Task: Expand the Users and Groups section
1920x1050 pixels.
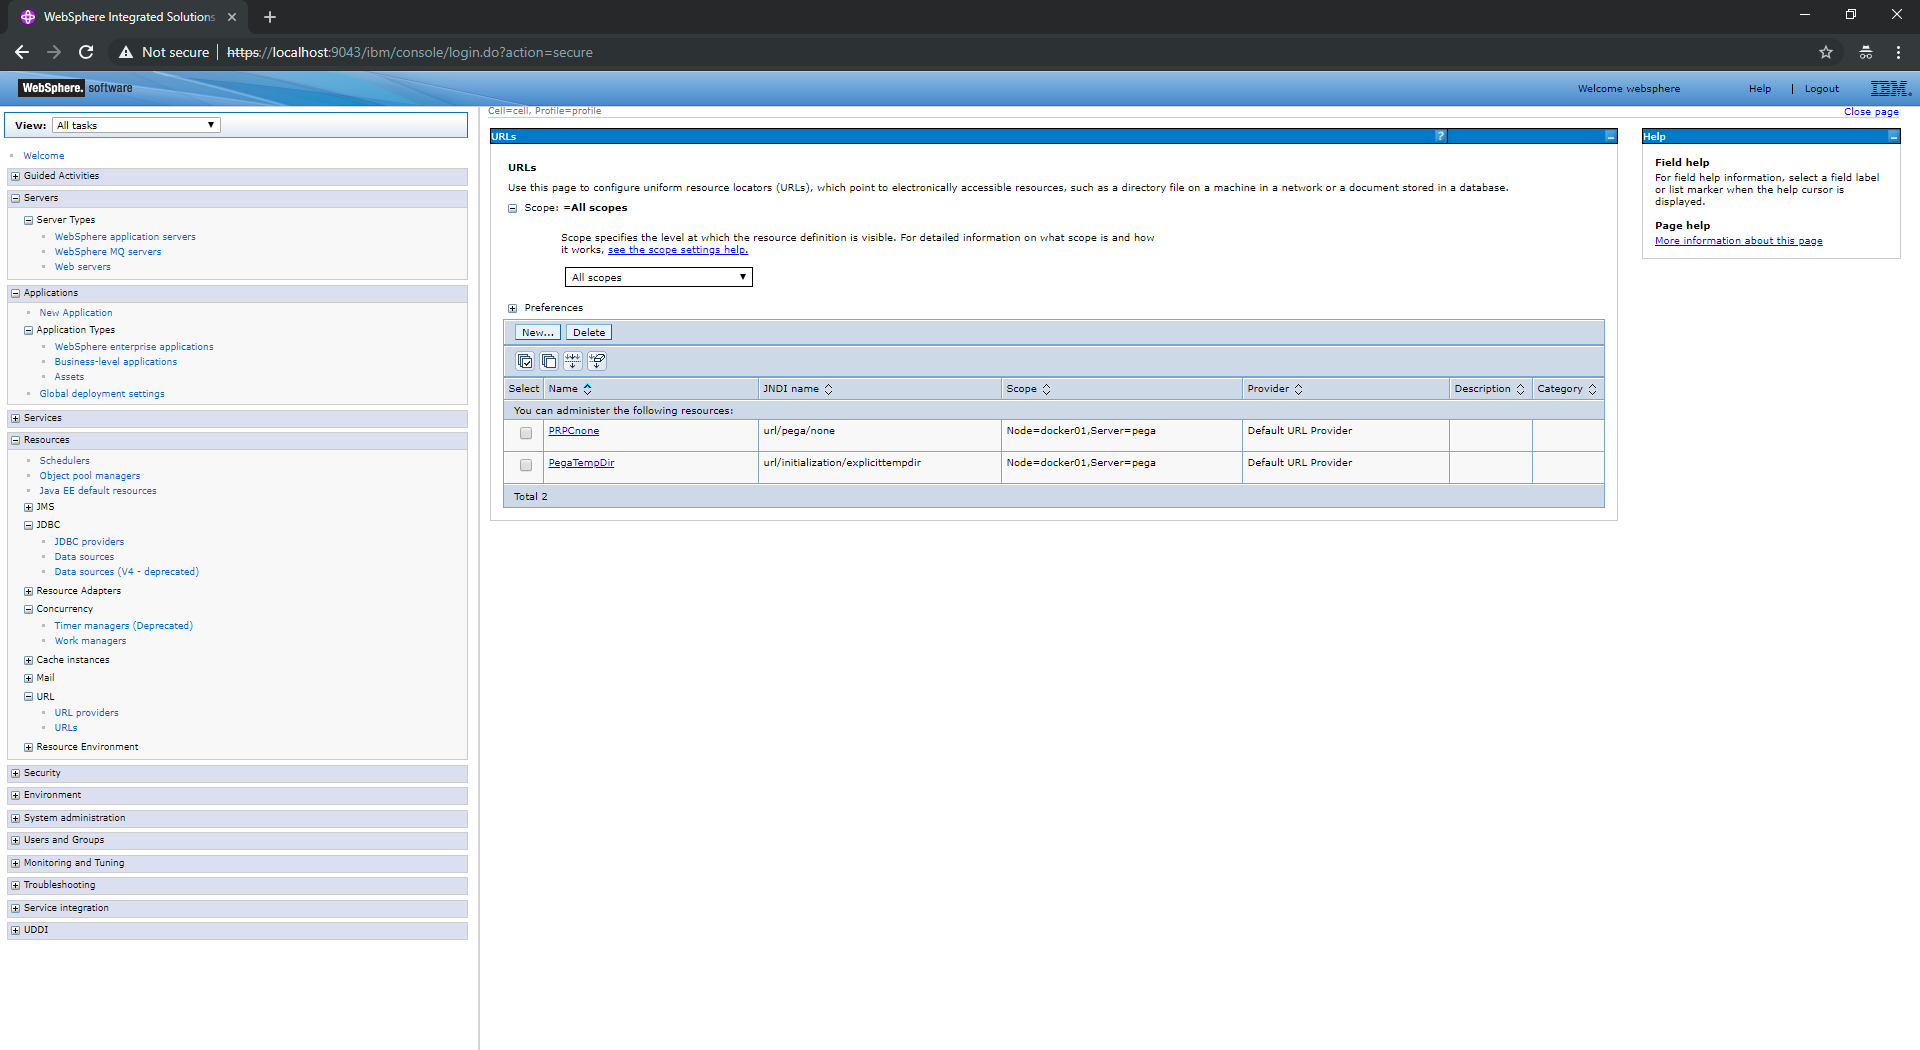Action: (15, 840)
